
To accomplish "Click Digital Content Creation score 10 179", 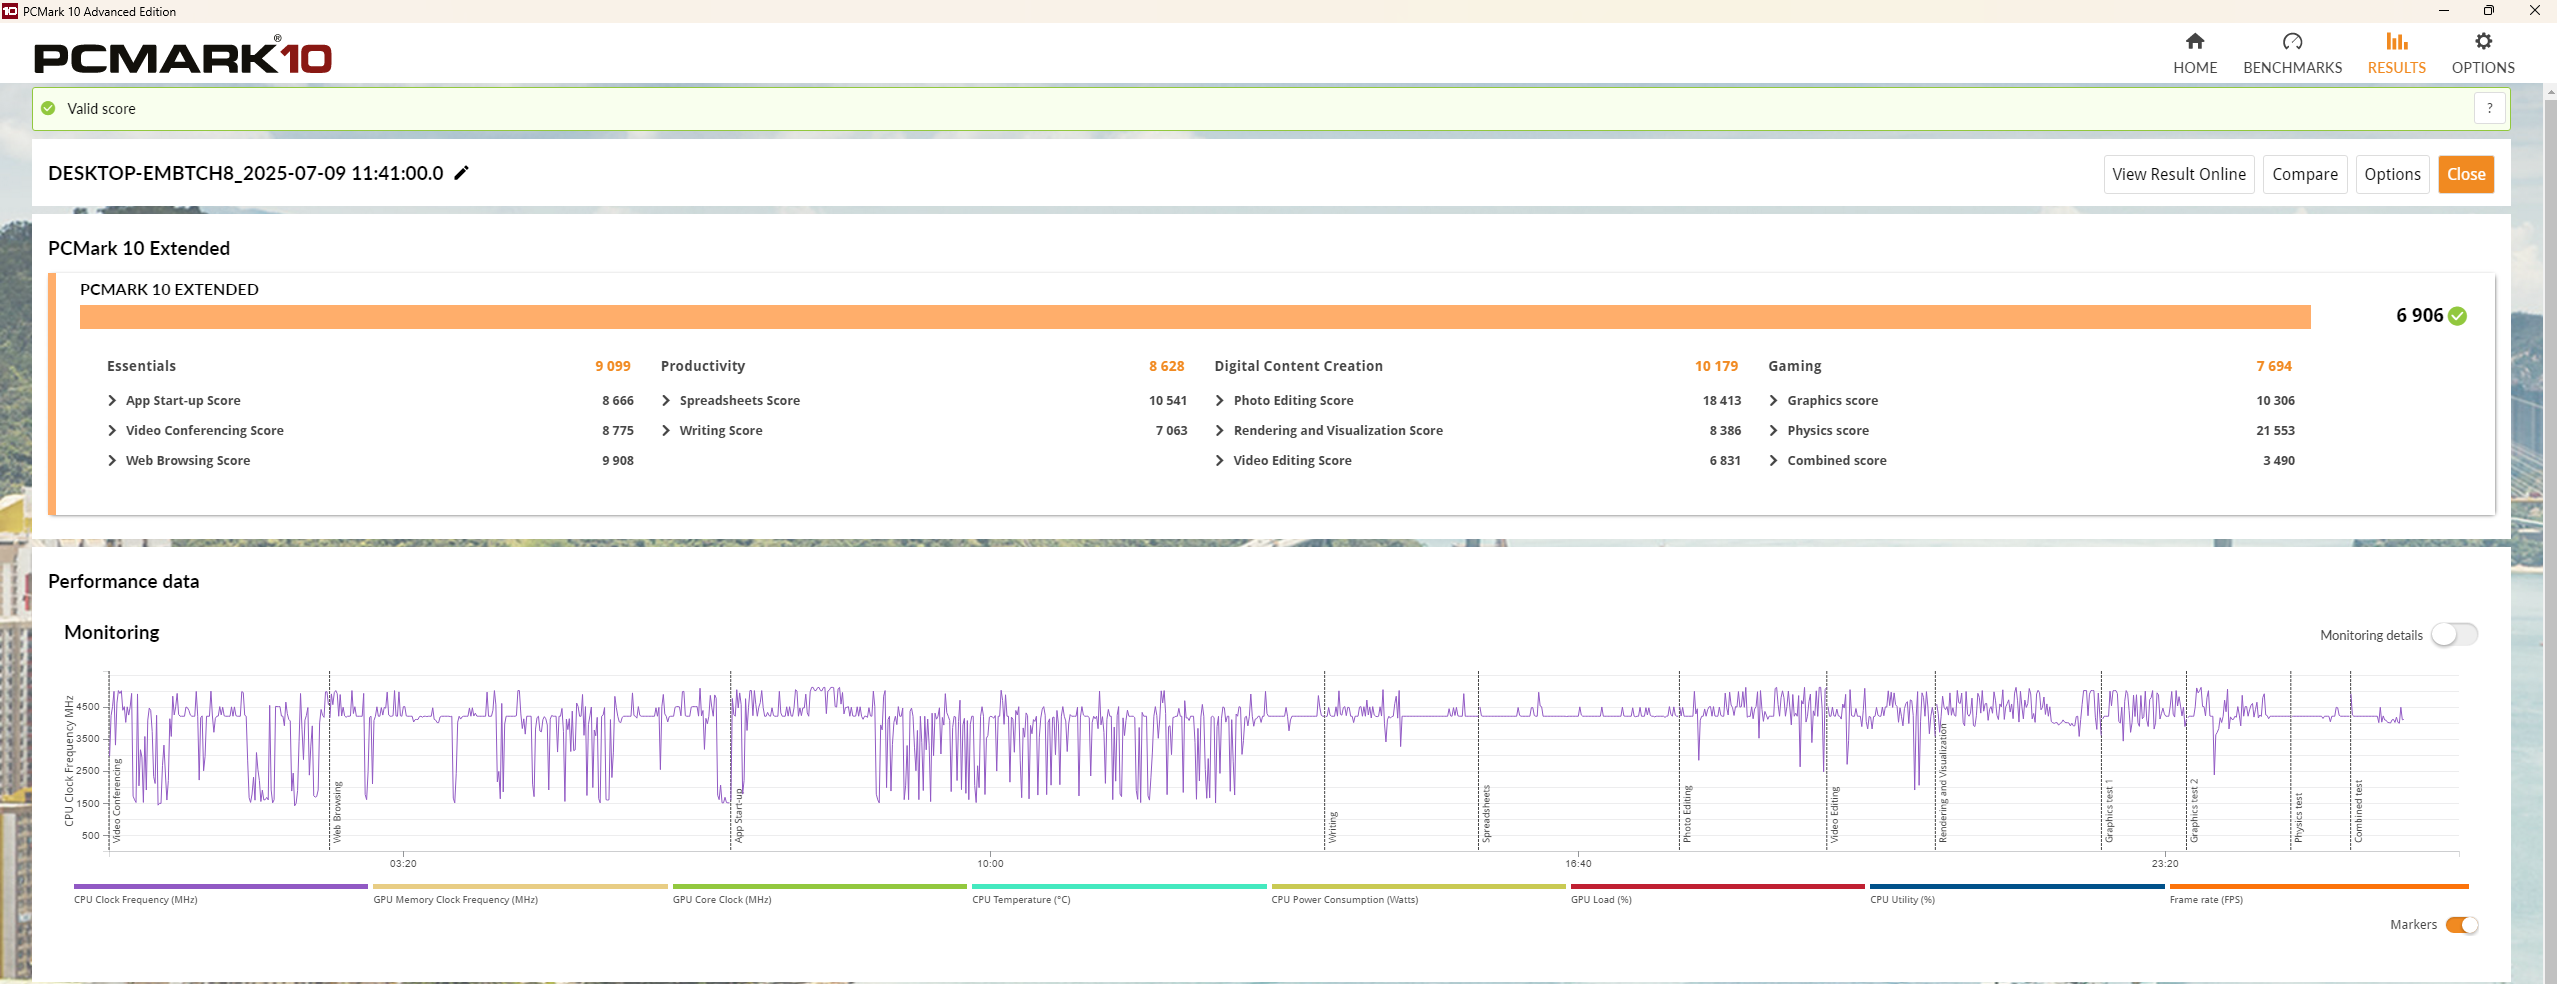I will point(1716,367).
